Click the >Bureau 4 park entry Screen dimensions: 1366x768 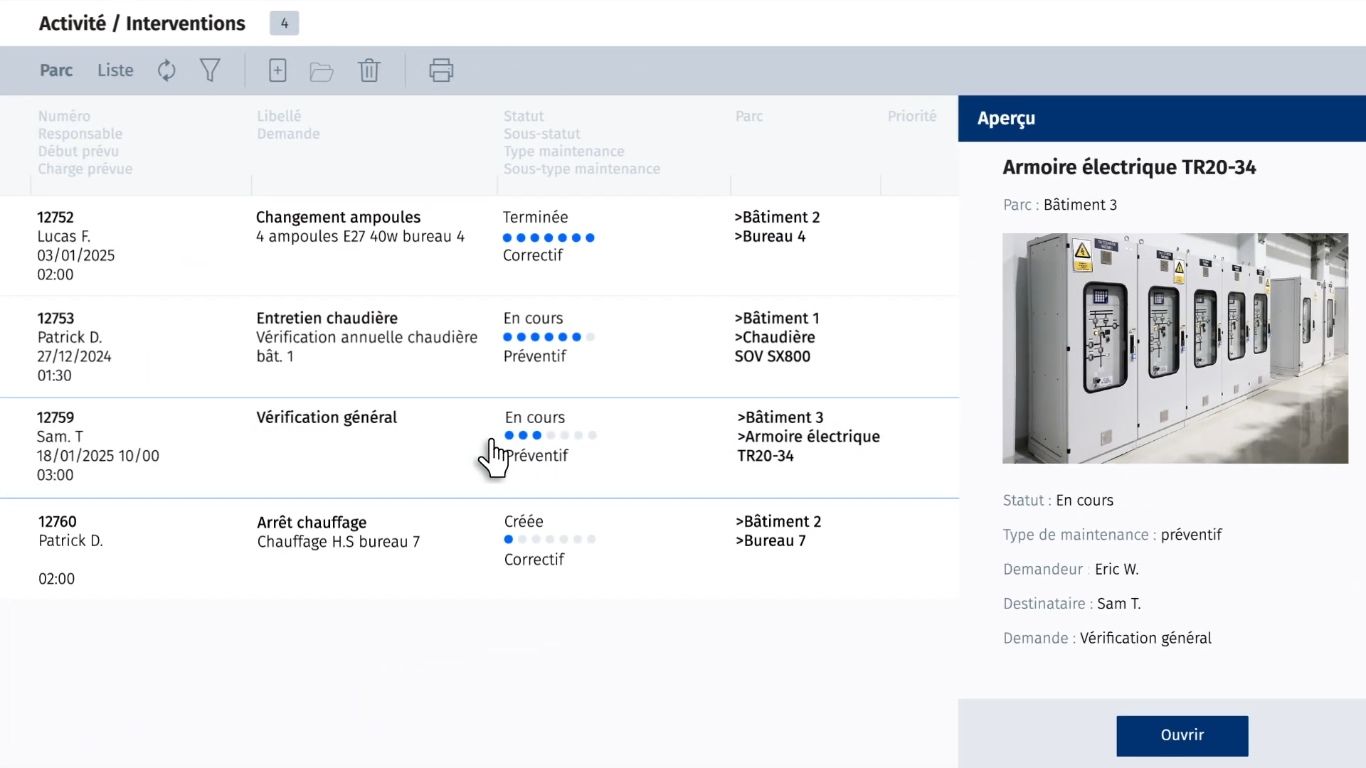(x=770, y=236)
